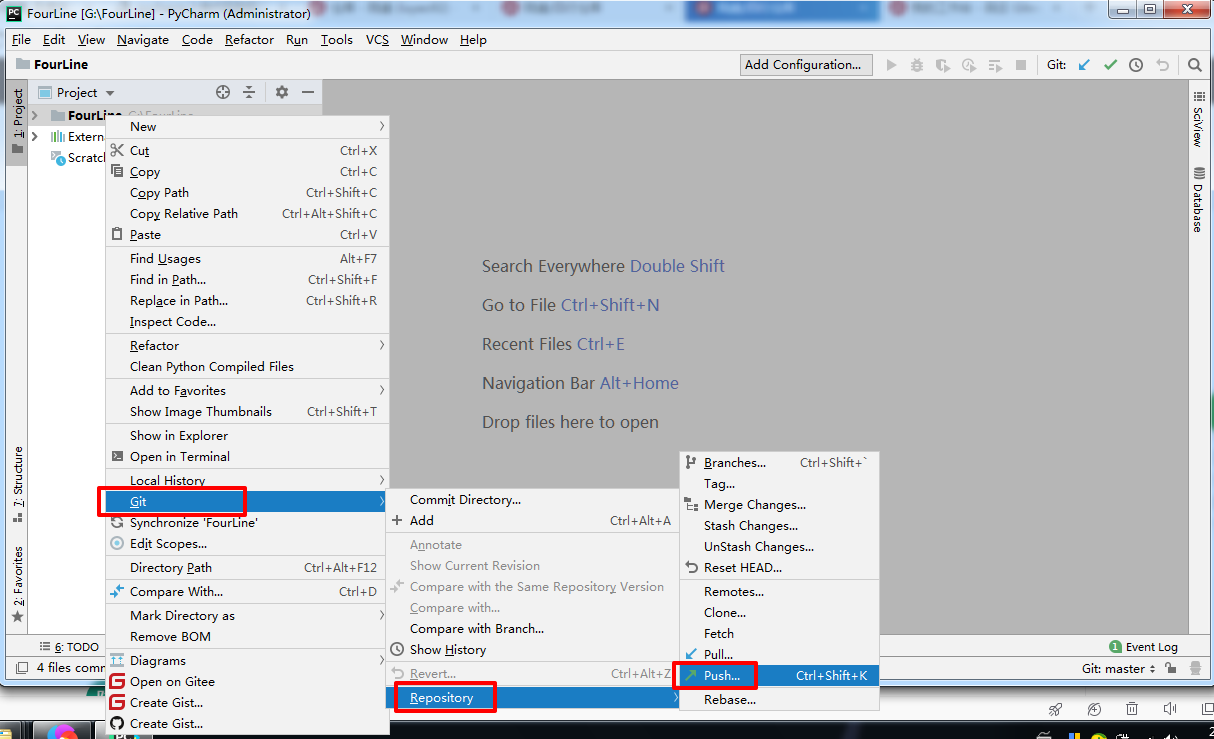1214x739 pixels.
Task: Select Show History in Git submenu
Action: pyautogui.click(x=533, y=649)
